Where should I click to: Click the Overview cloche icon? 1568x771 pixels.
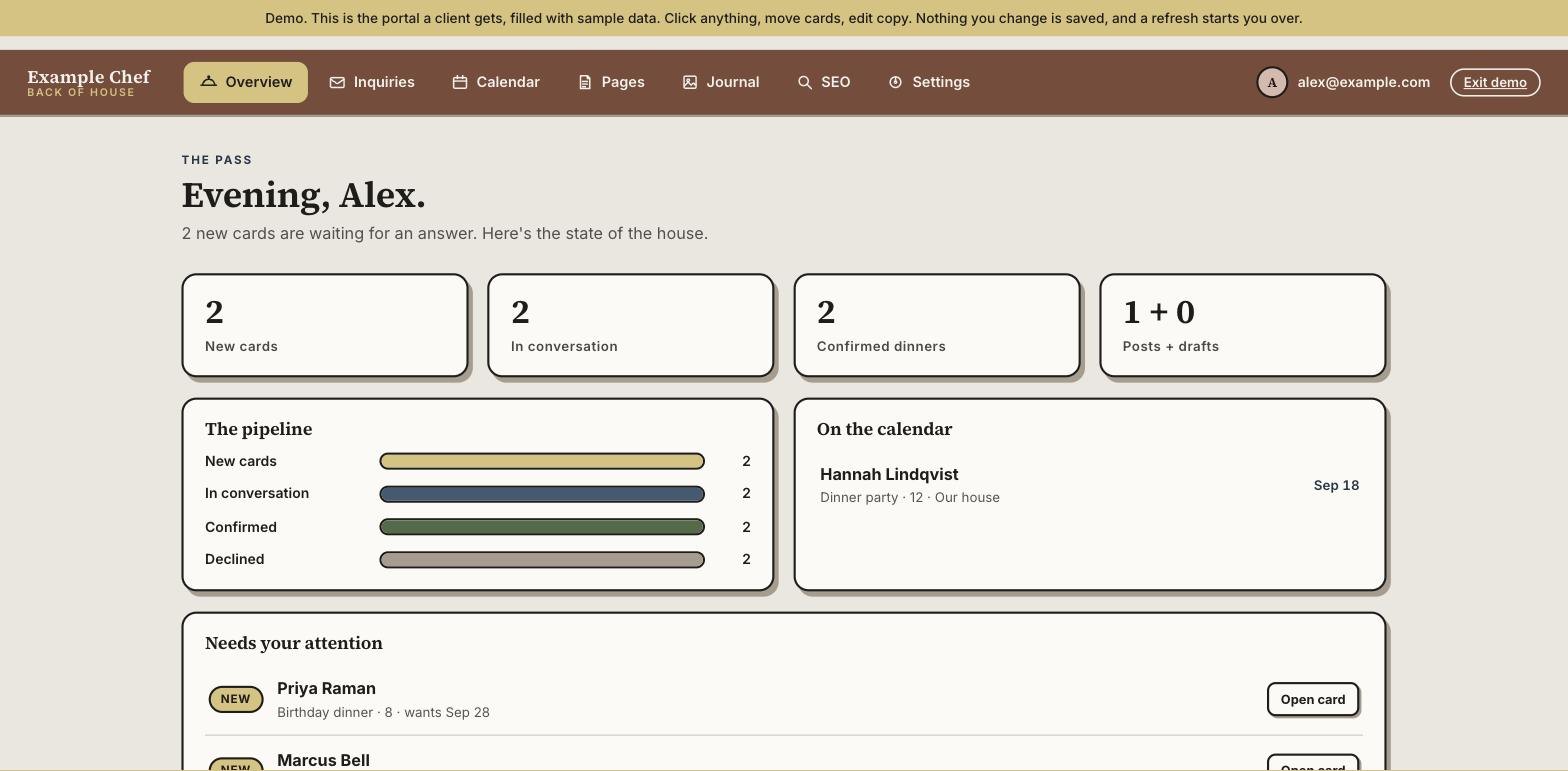(208, 82)
